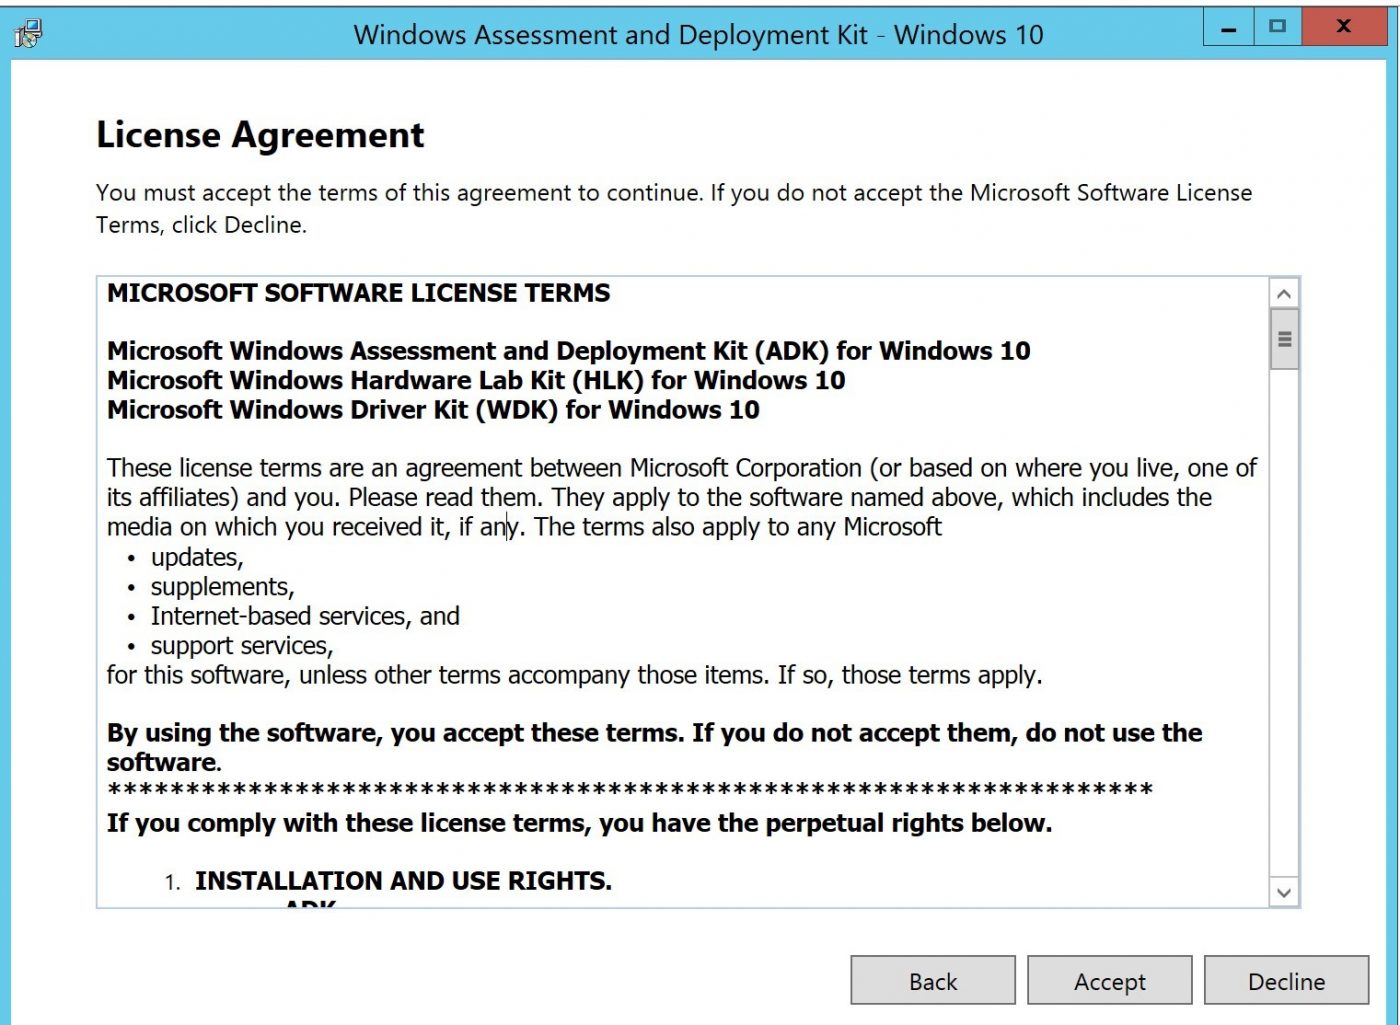Viewport: 1400px width, 1025px height.
Task: Click the 'updates' bullet point line
Action: pos(196,557)
